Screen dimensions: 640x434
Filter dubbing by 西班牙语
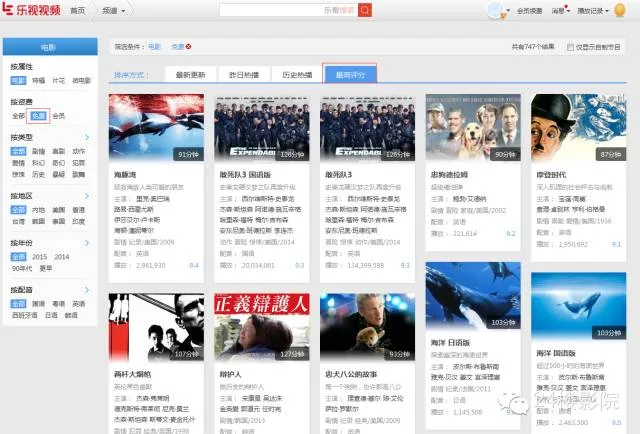[x=24, y=315]
